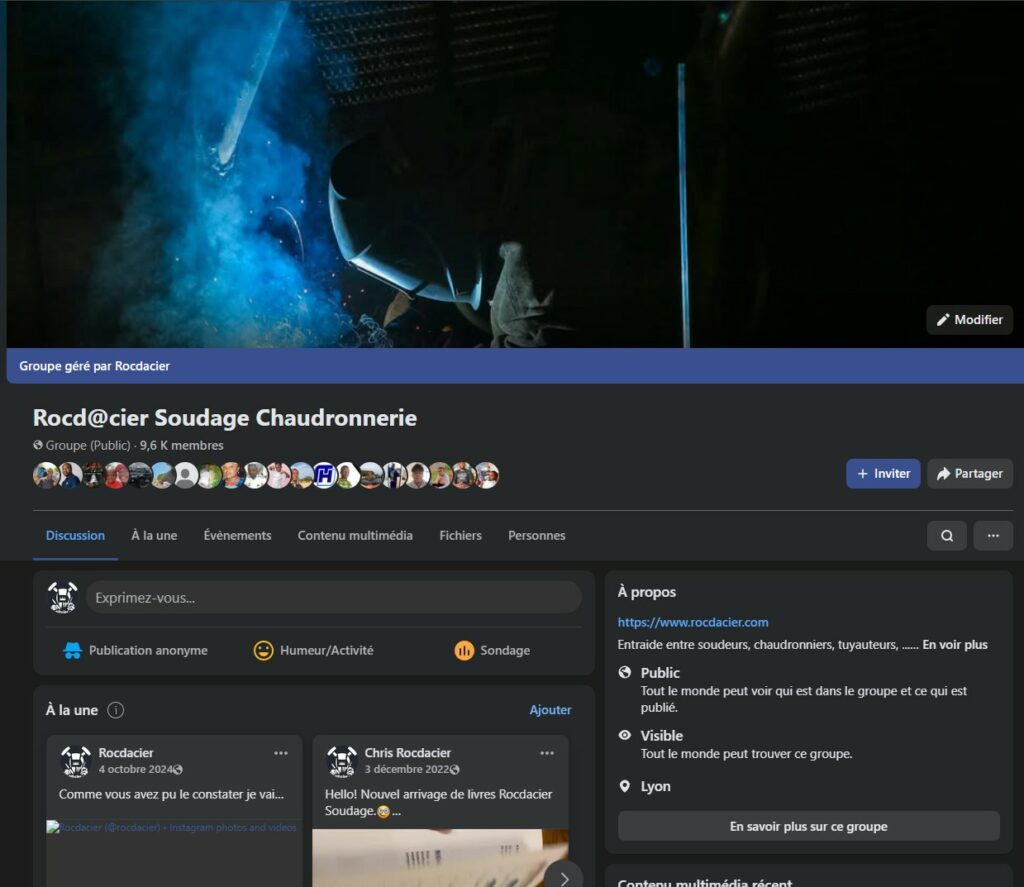1024x887 pixels.
Task: Open the Rocdacier author name link
Action: (126, 753)
